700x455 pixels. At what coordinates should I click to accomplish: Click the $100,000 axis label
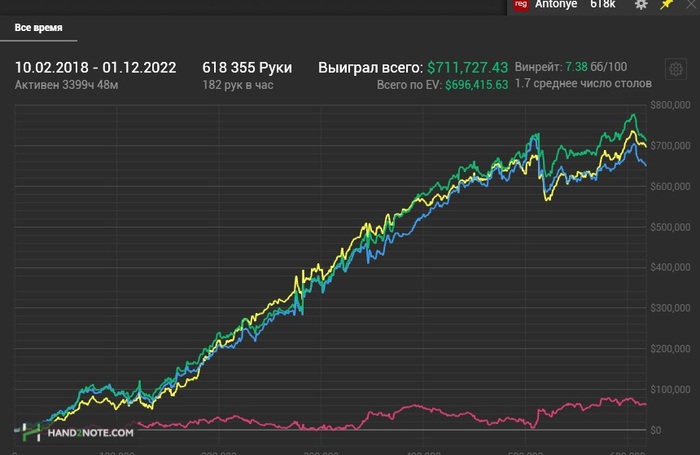(x=670, y=389)
